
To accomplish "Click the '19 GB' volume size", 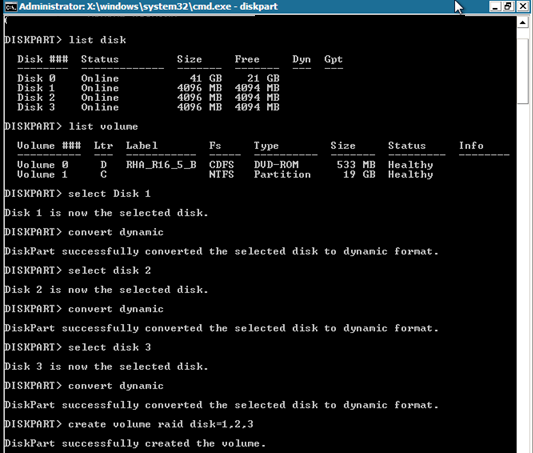I will (359, 175).
